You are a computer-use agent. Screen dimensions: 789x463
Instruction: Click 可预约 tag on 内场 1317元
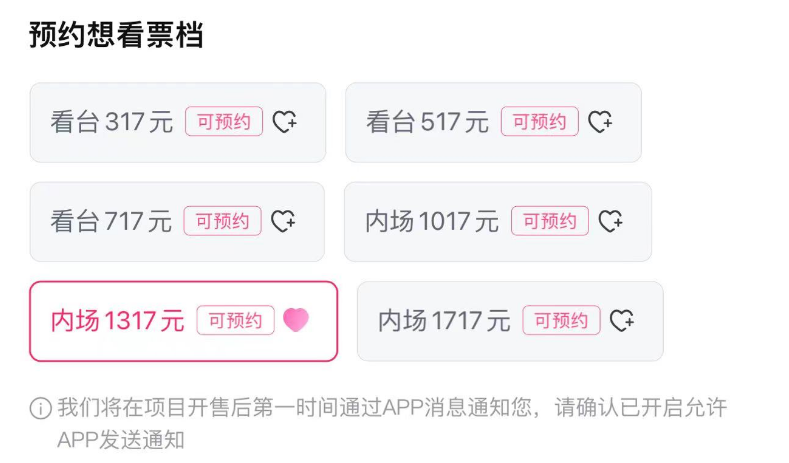235,320
